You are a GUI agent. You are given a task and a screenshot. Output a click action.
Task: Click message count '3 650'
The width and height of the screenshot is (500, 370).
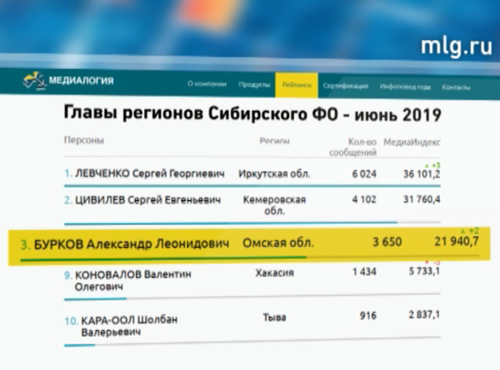(x=387, y=242)
